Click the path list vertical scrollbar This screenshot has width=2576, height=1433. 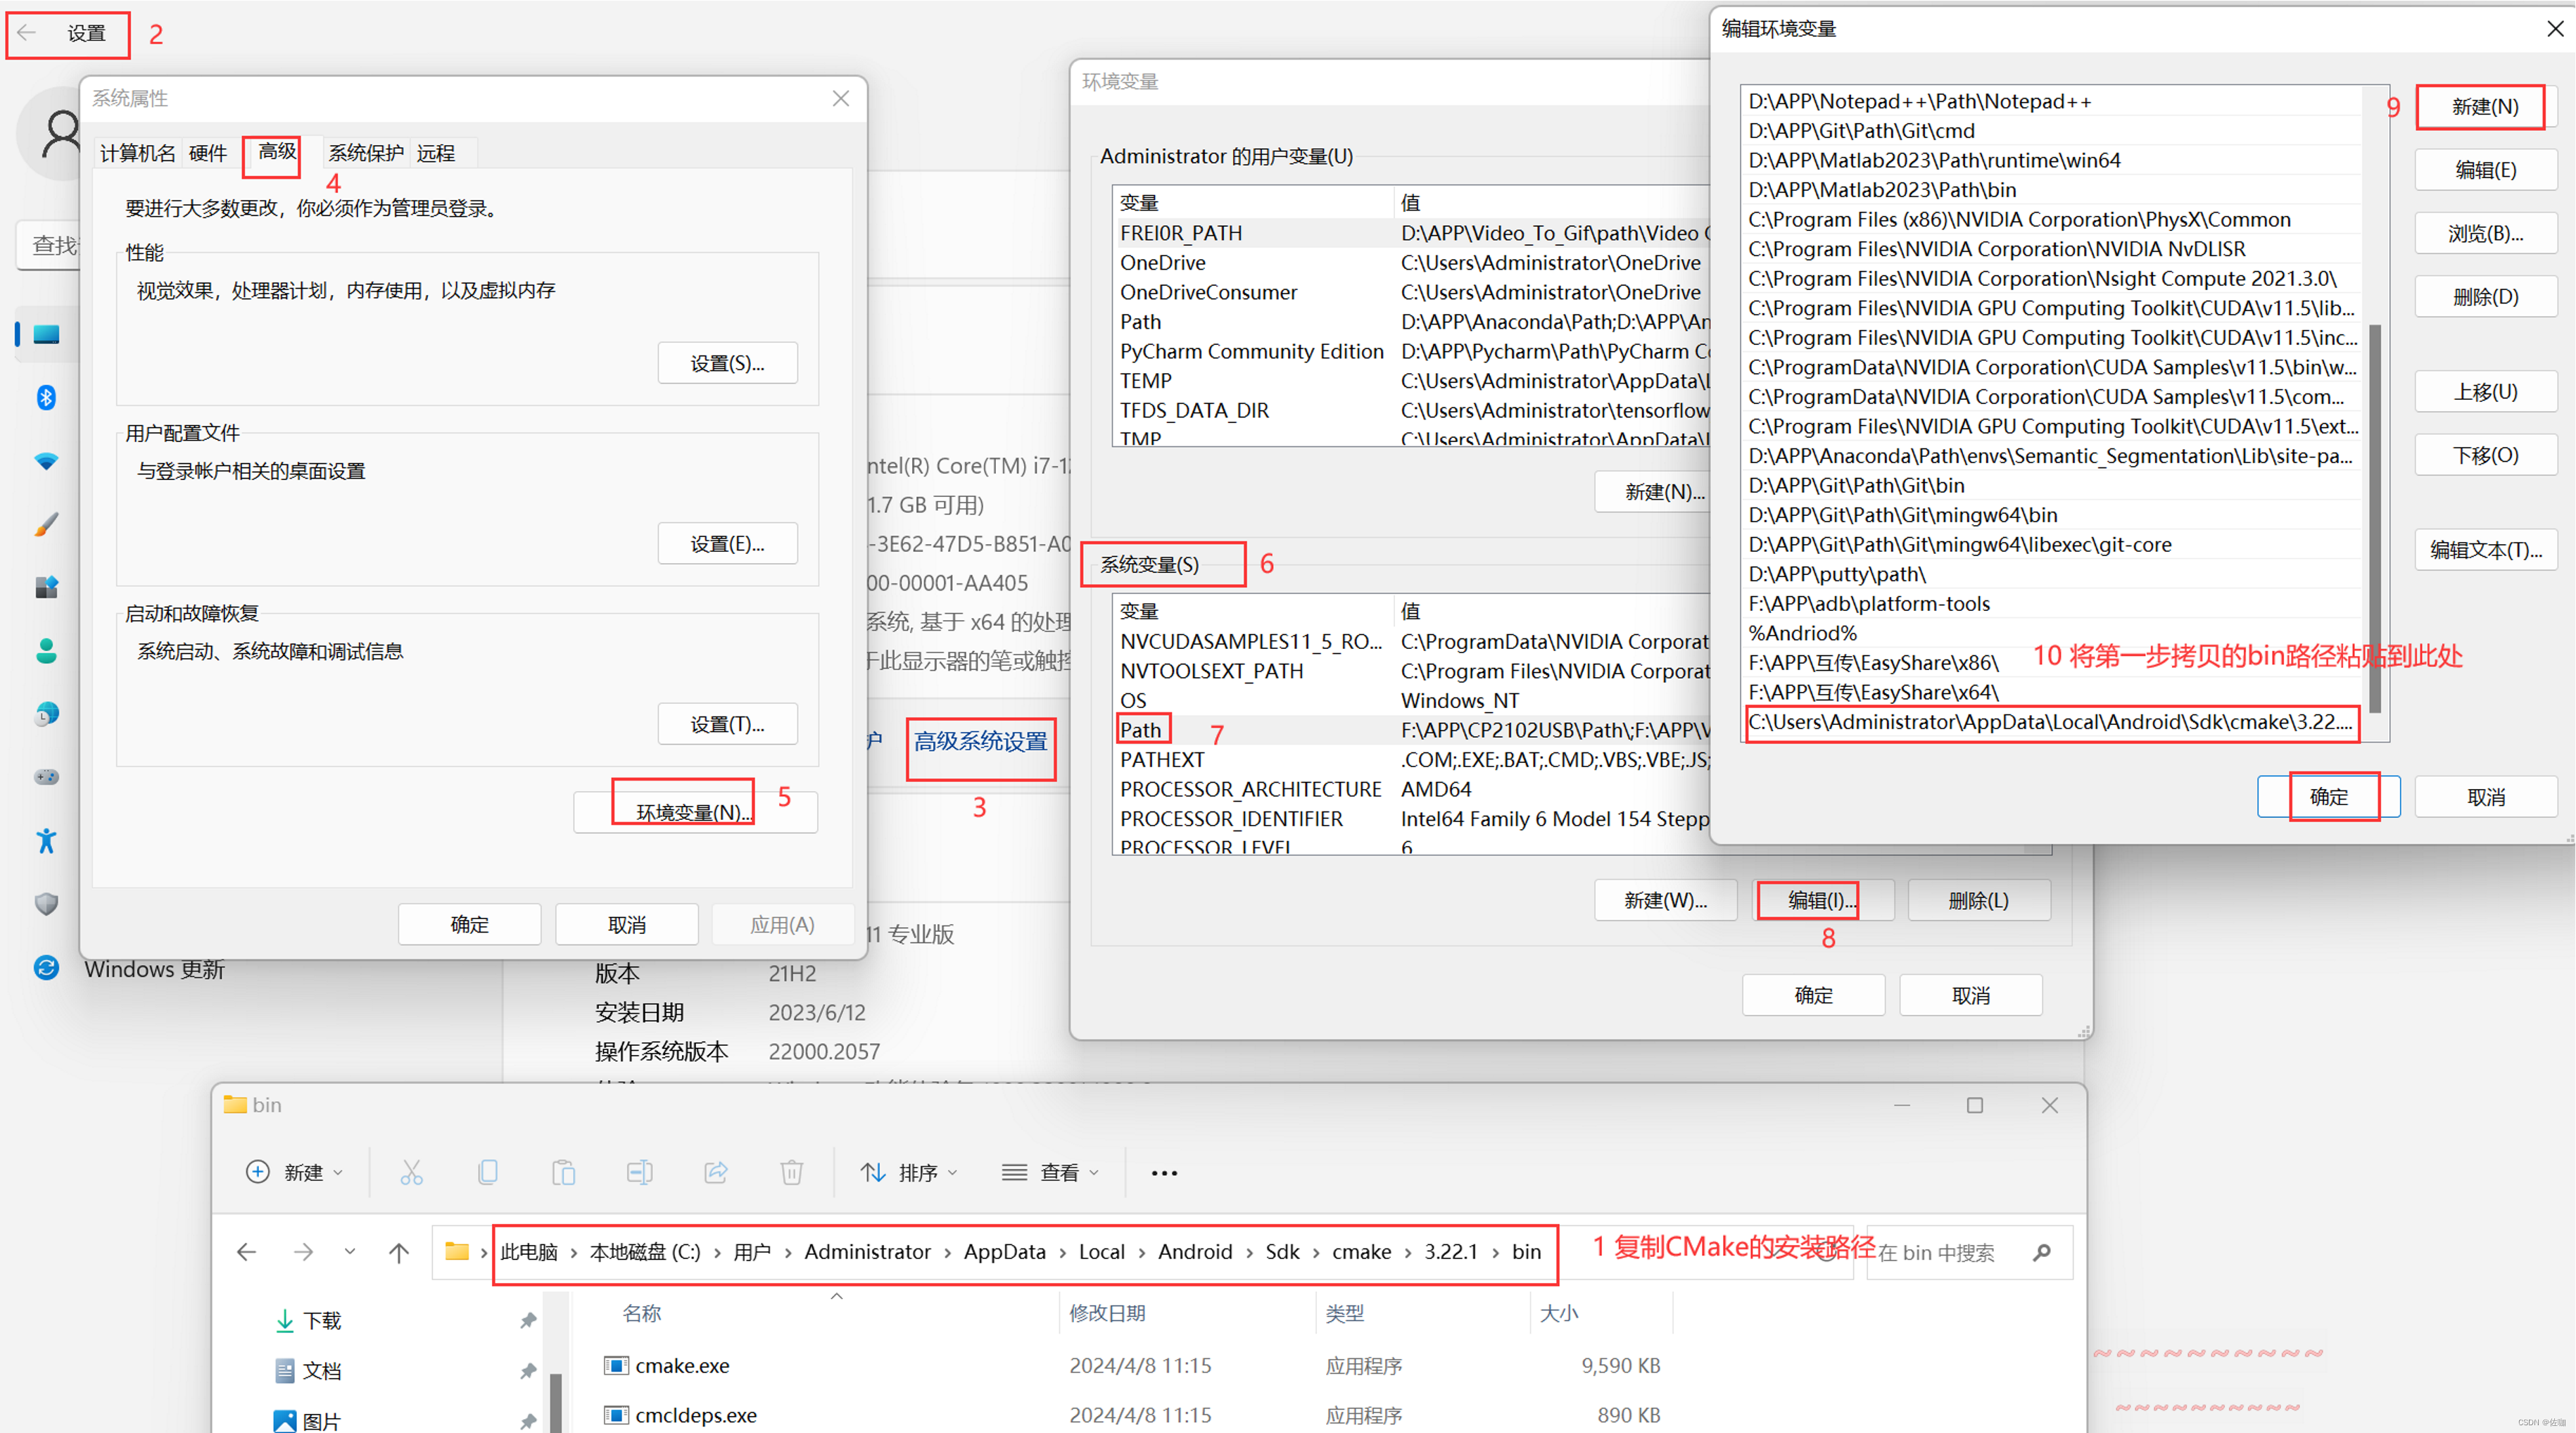[2374, 518]
